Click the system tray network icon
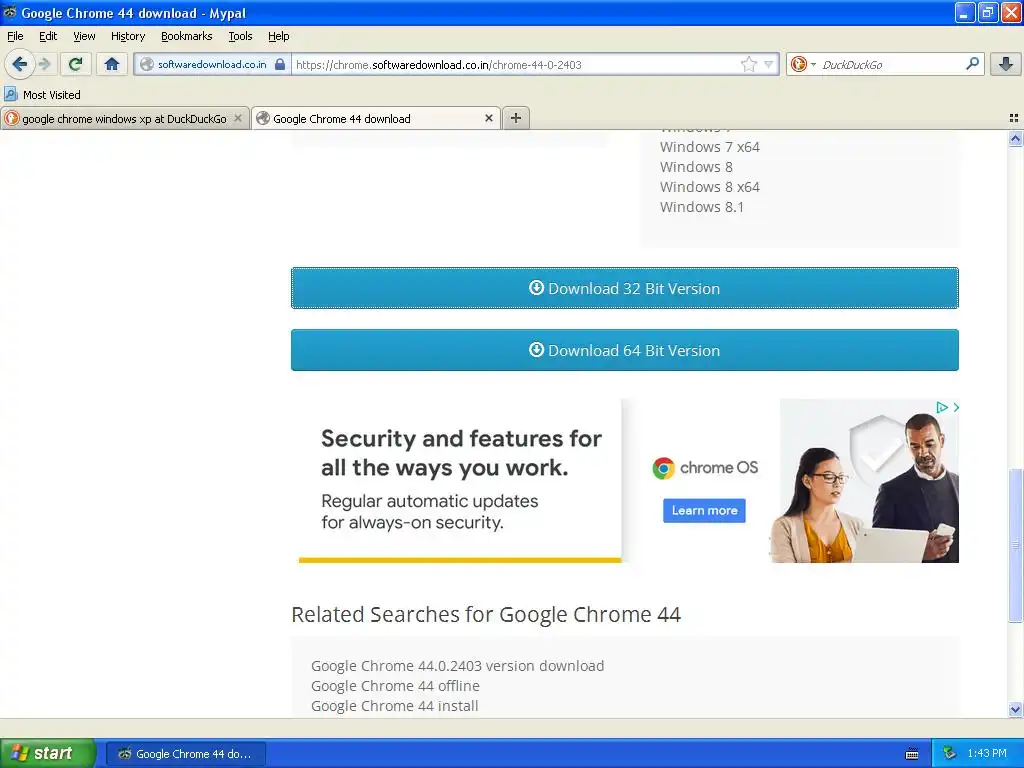1024x768 pixels. [949, 754]
